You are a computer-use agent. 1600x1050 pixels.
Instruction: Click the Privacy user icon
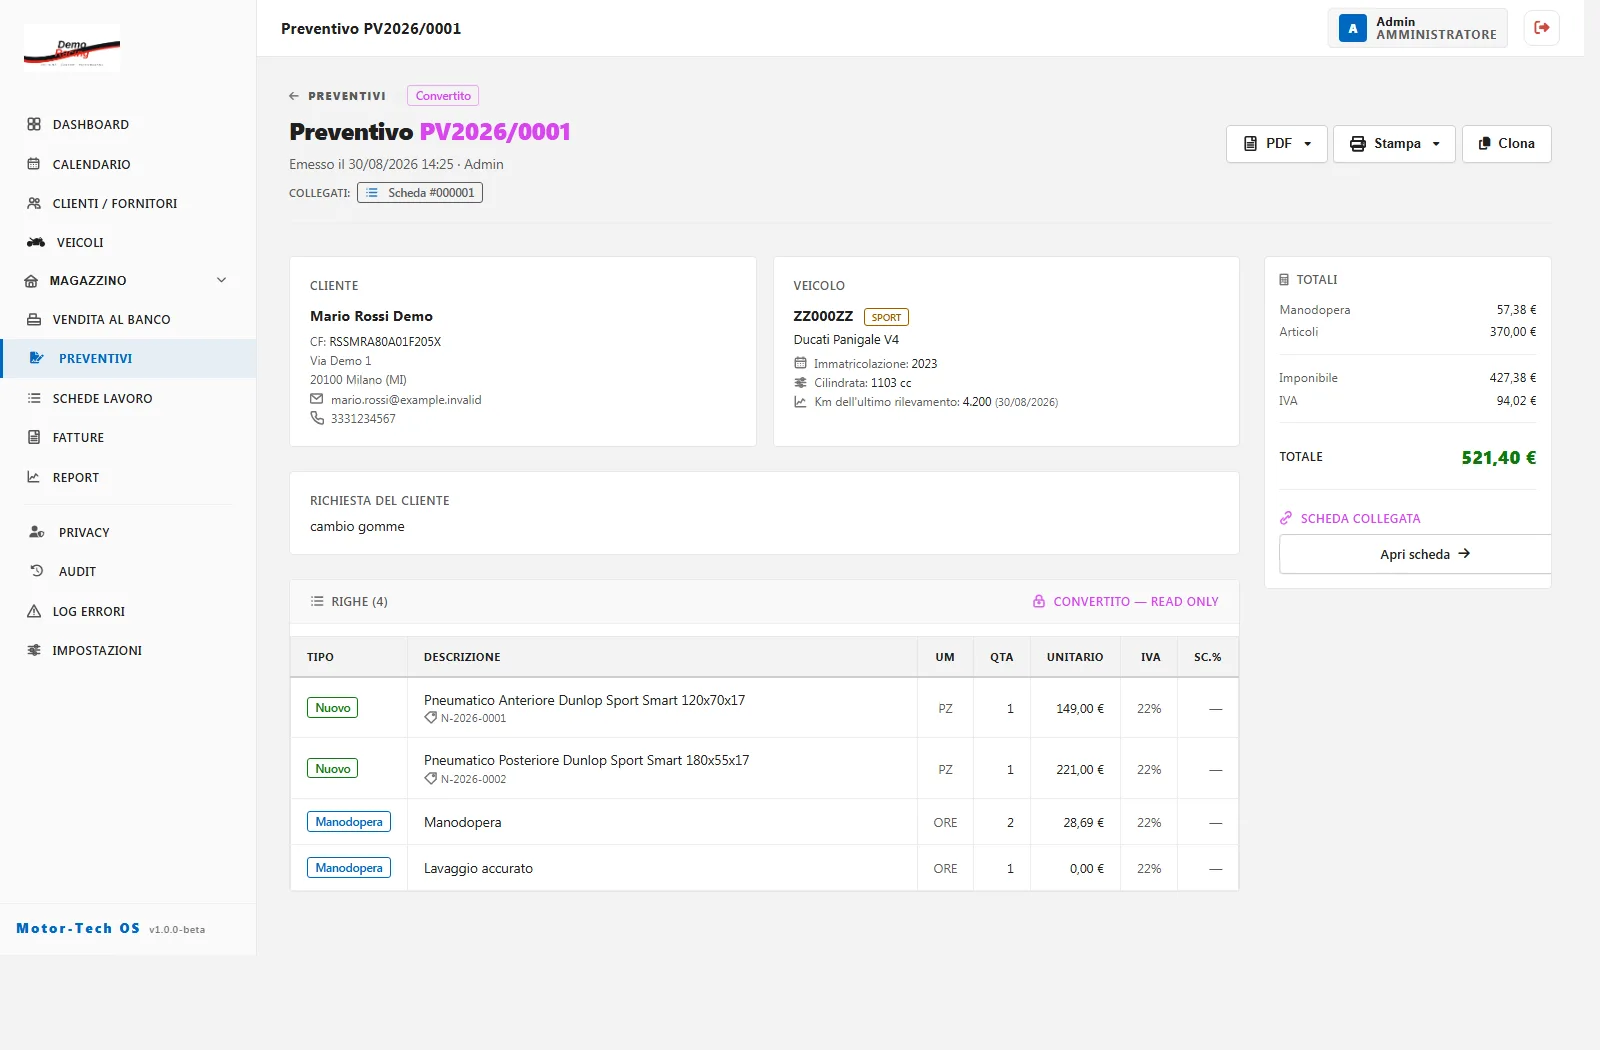pyautogui.click(x=37, y=532)
